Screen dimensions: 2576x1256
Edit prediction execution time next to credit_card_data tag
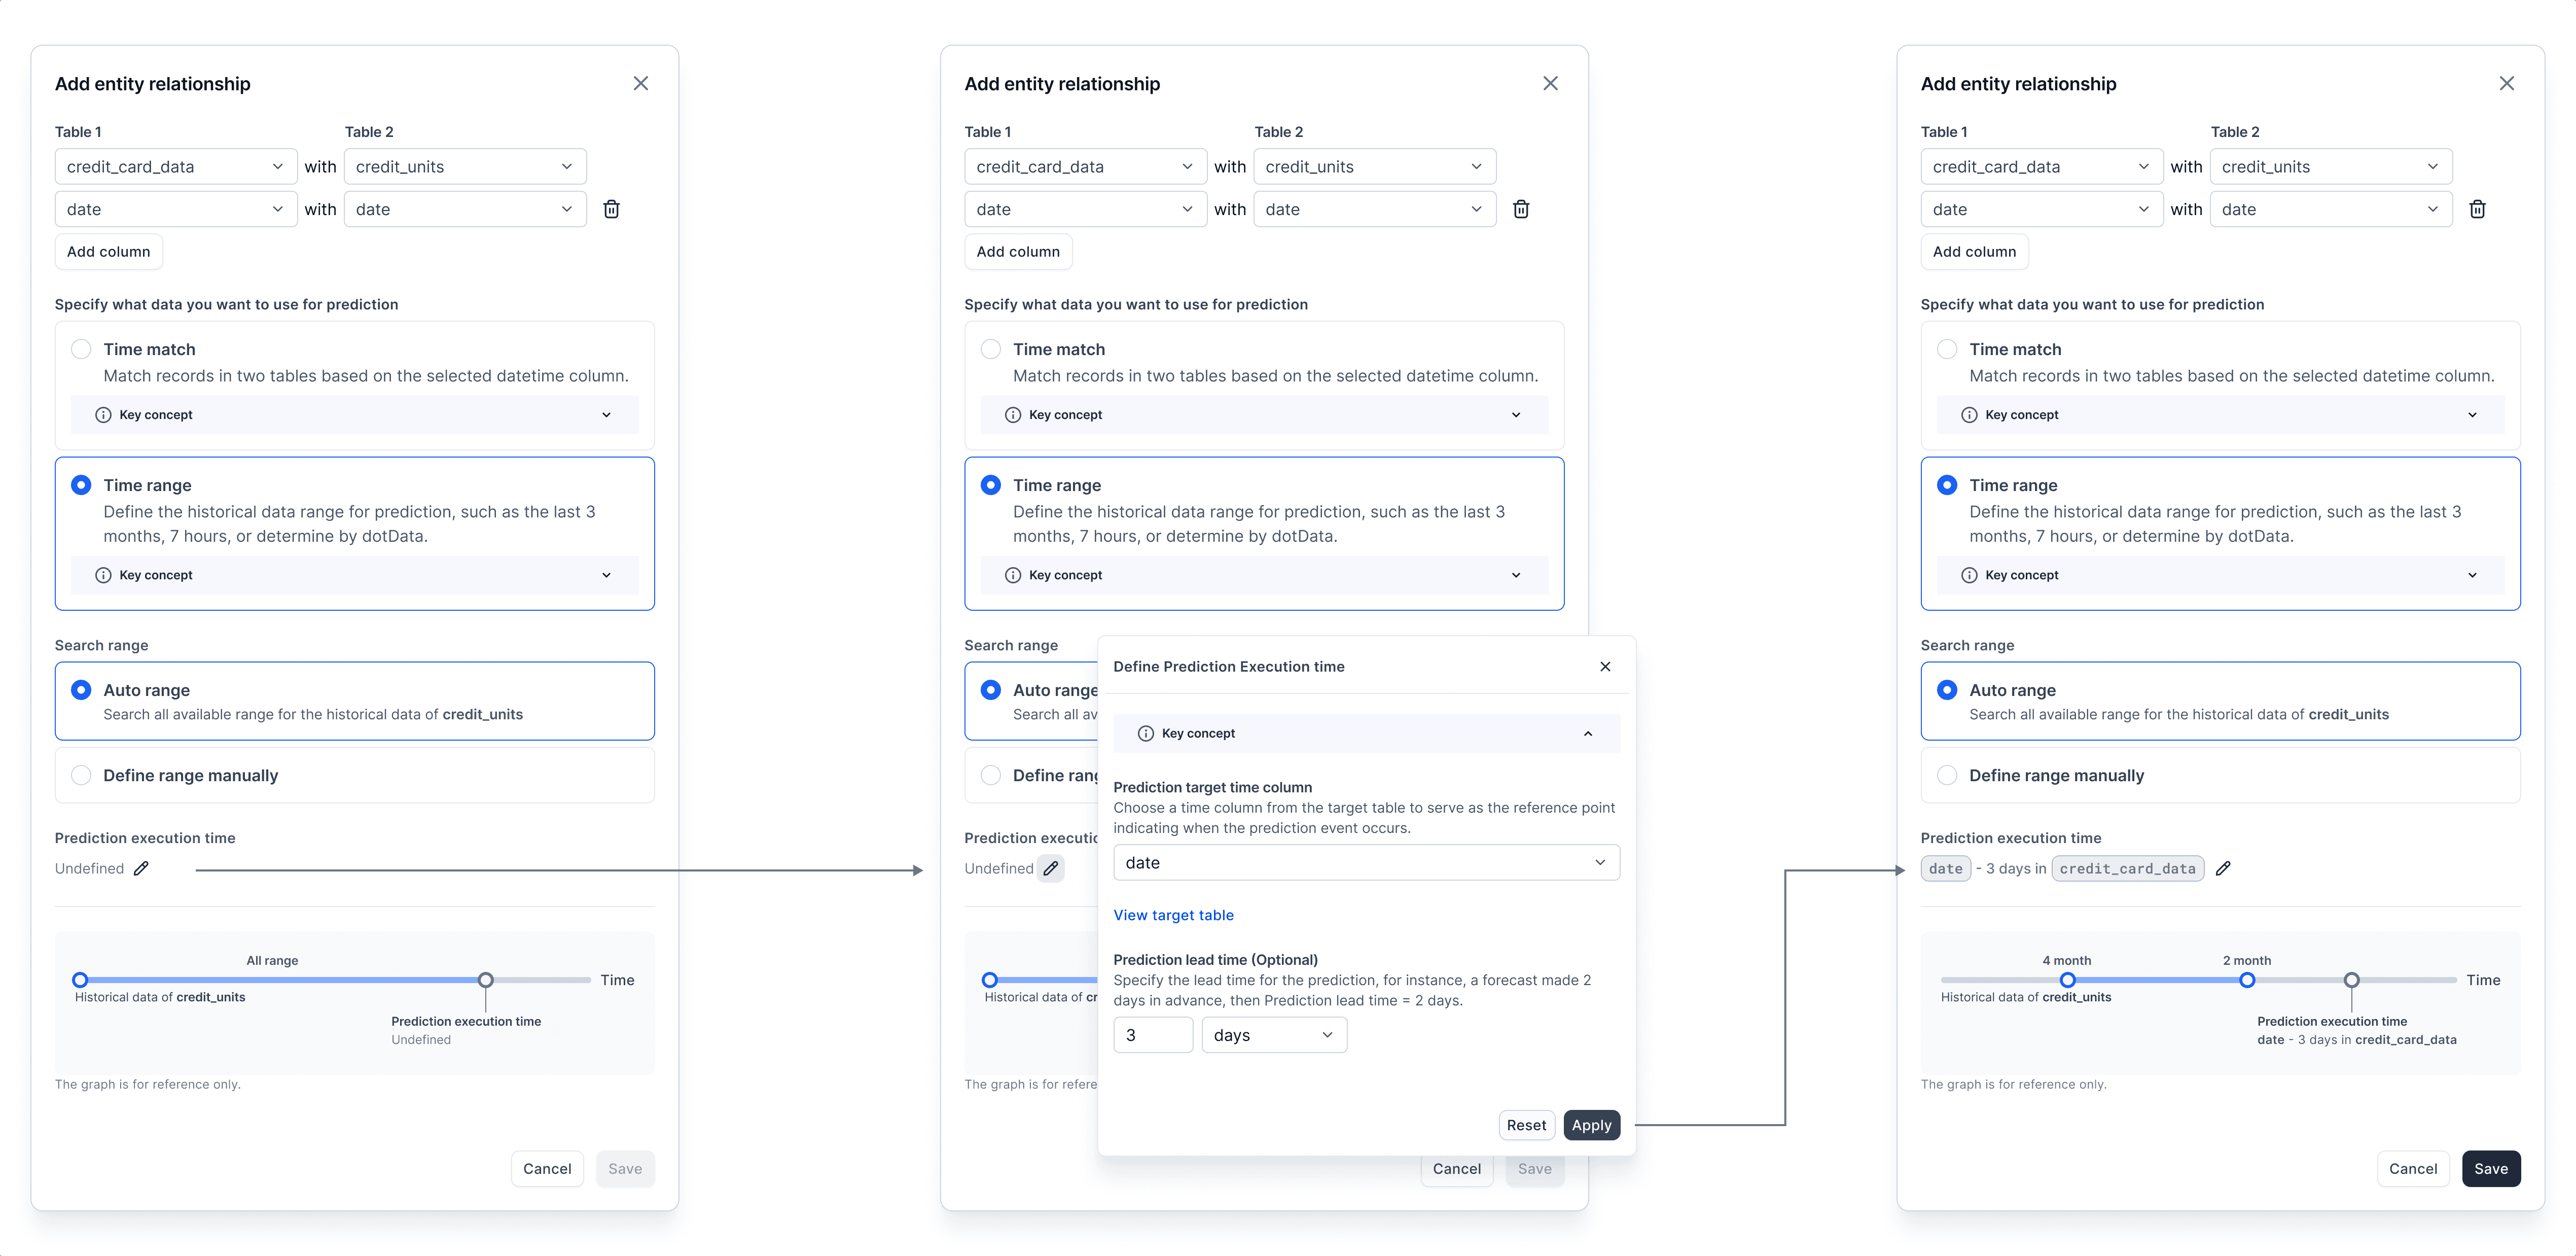[2222, 868]
